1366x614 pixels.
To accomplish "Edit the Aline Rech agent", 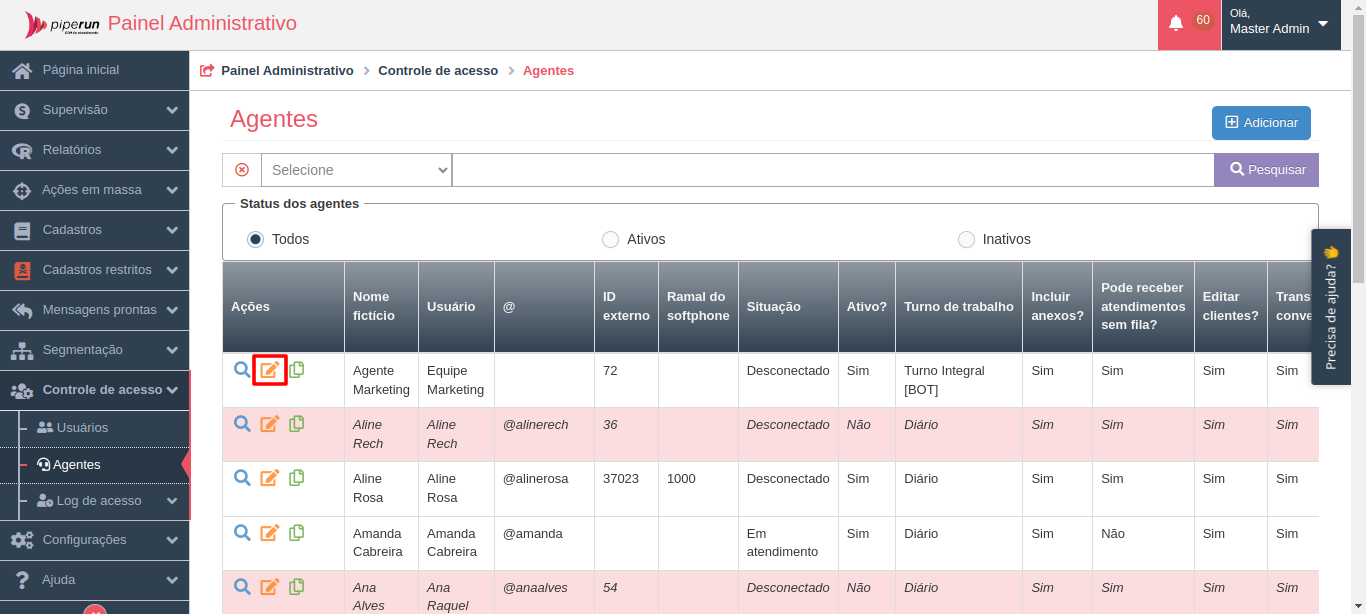I will pos(270,424).
